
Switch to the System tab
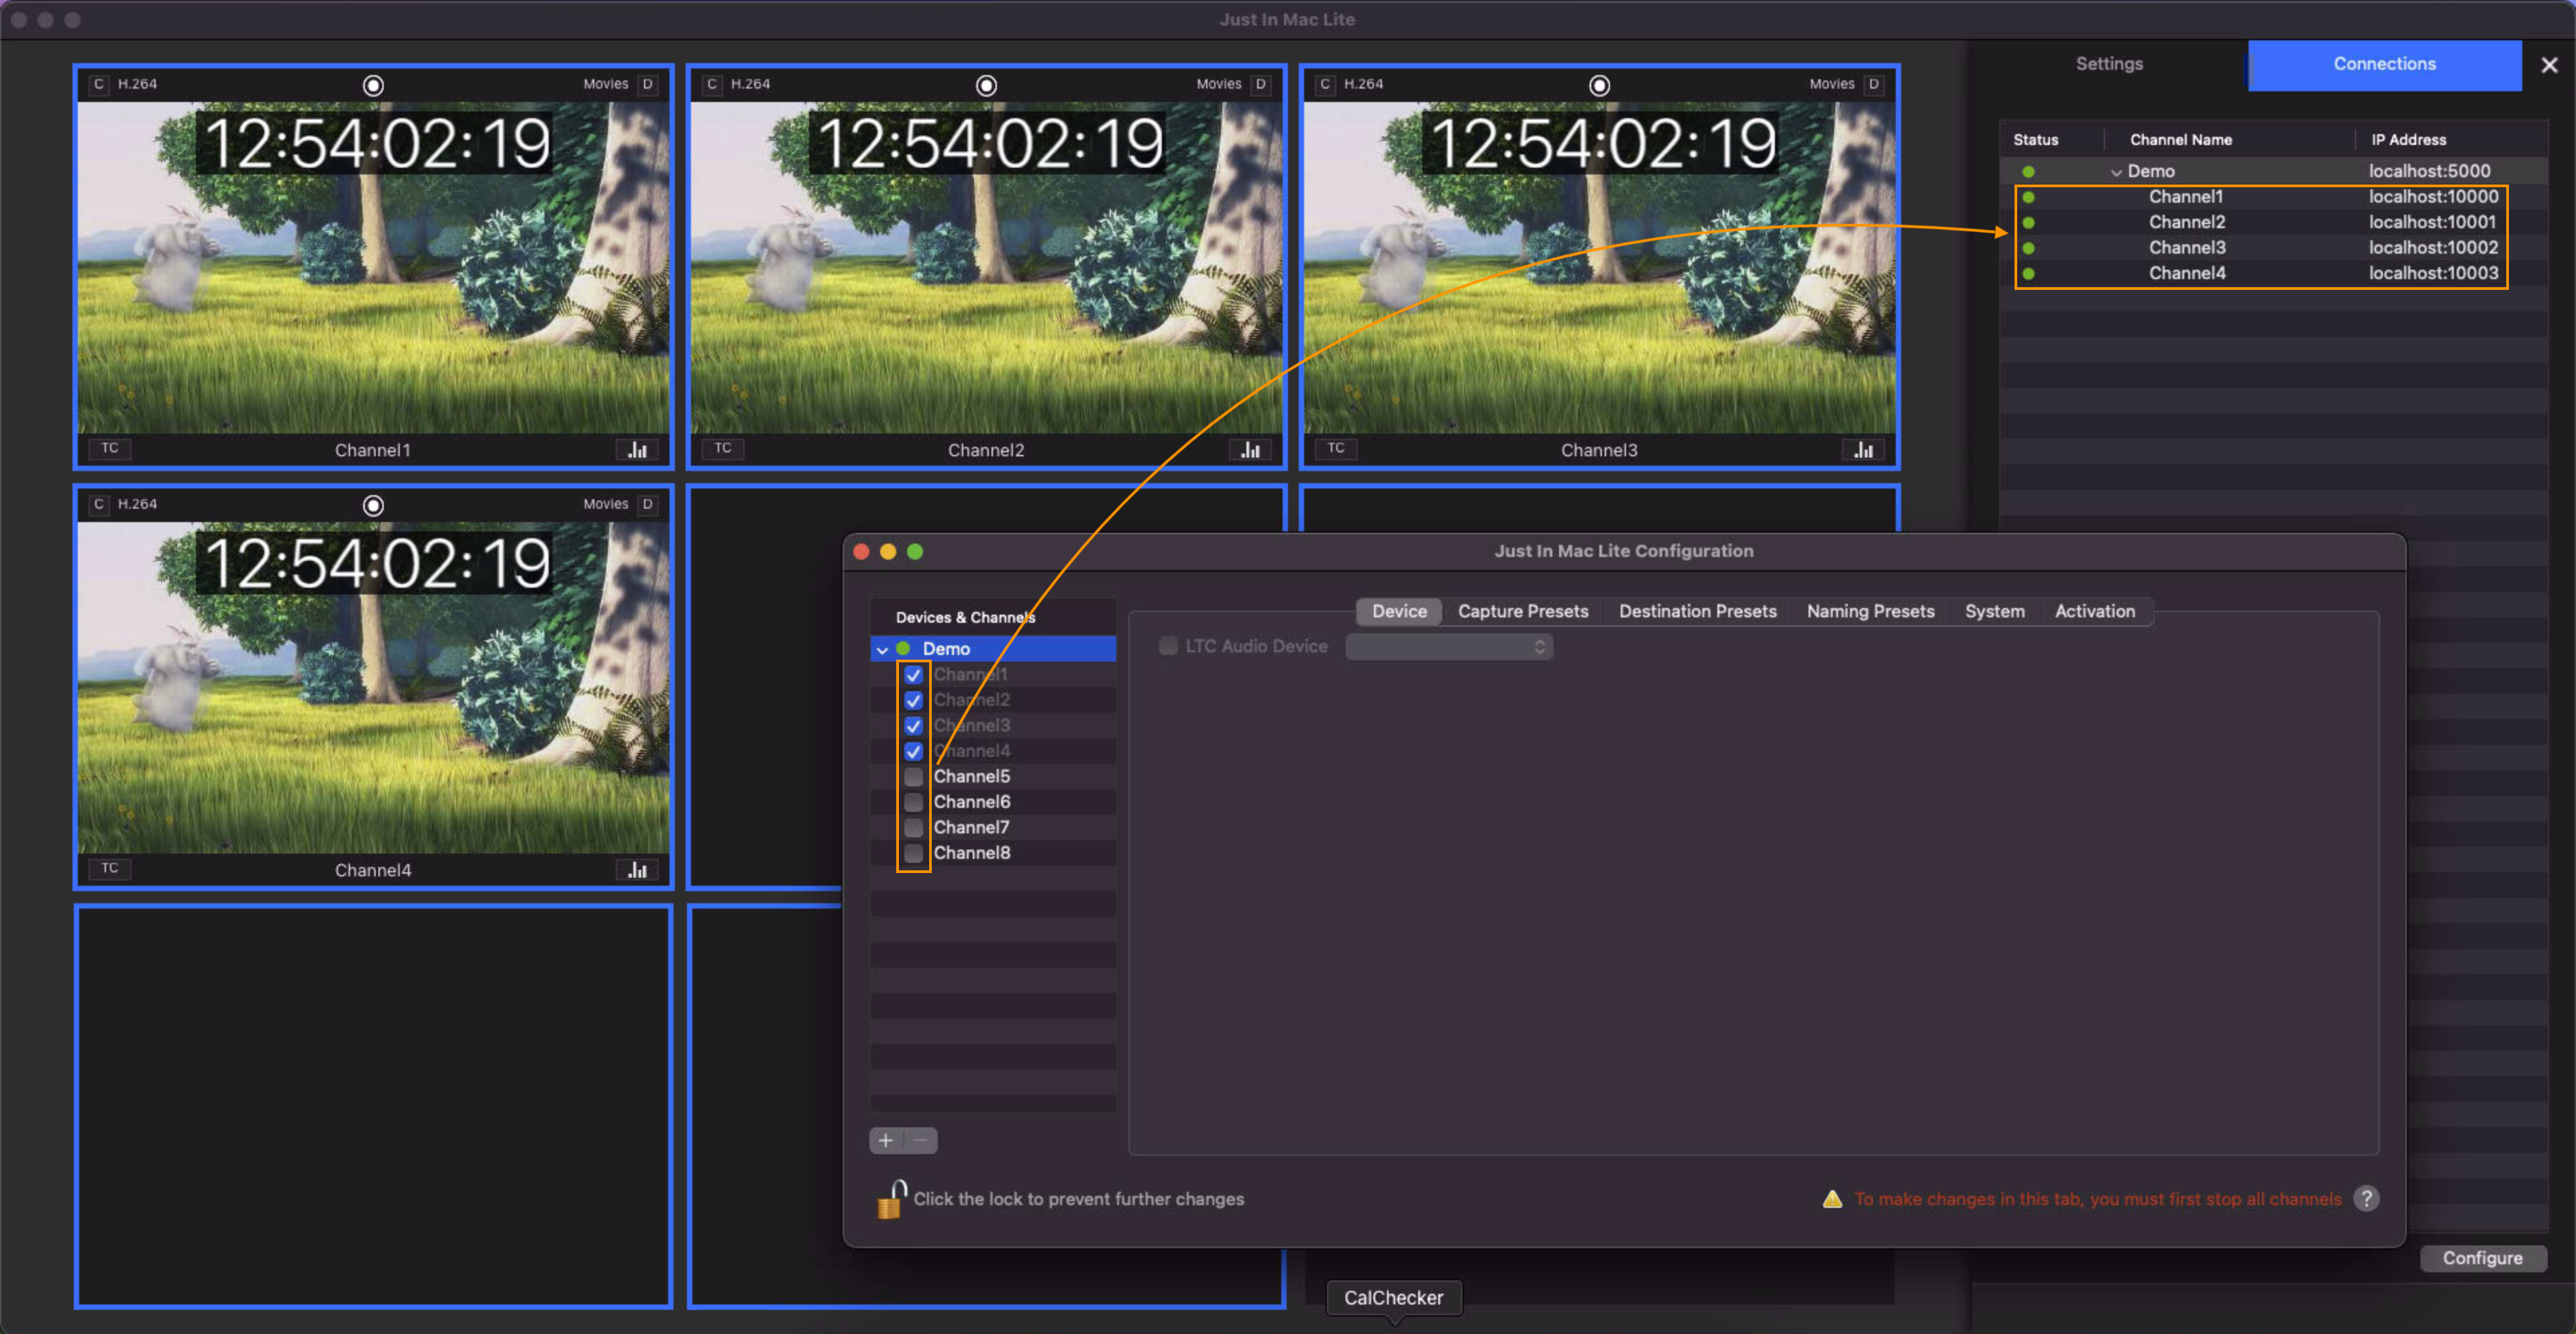point(1994,611)
